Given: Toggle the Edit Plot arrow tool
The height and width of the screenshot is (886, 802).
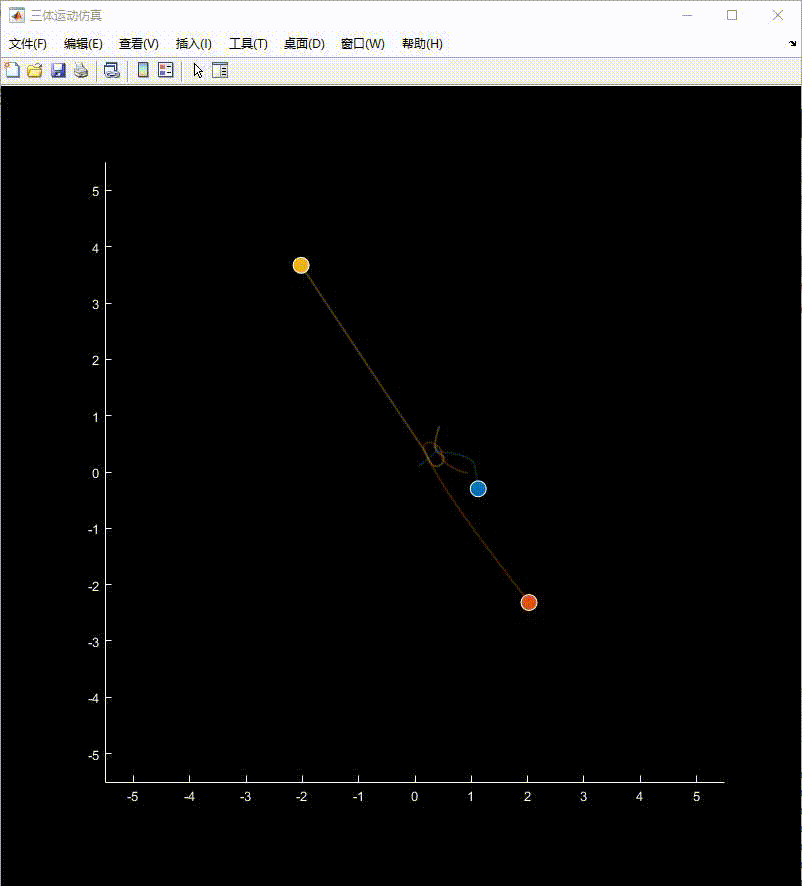Looking at the screenshot, I should (198, 71).
